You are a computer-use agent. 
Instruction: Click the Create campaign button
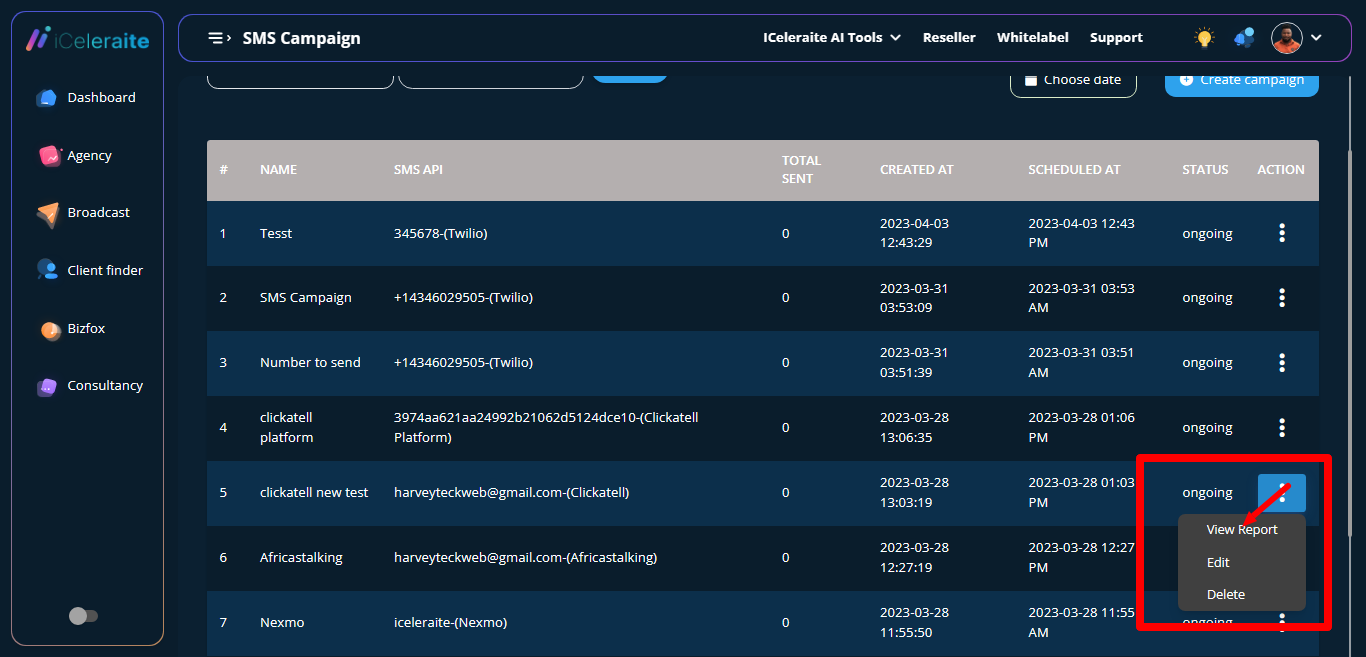pos(1241,81)
